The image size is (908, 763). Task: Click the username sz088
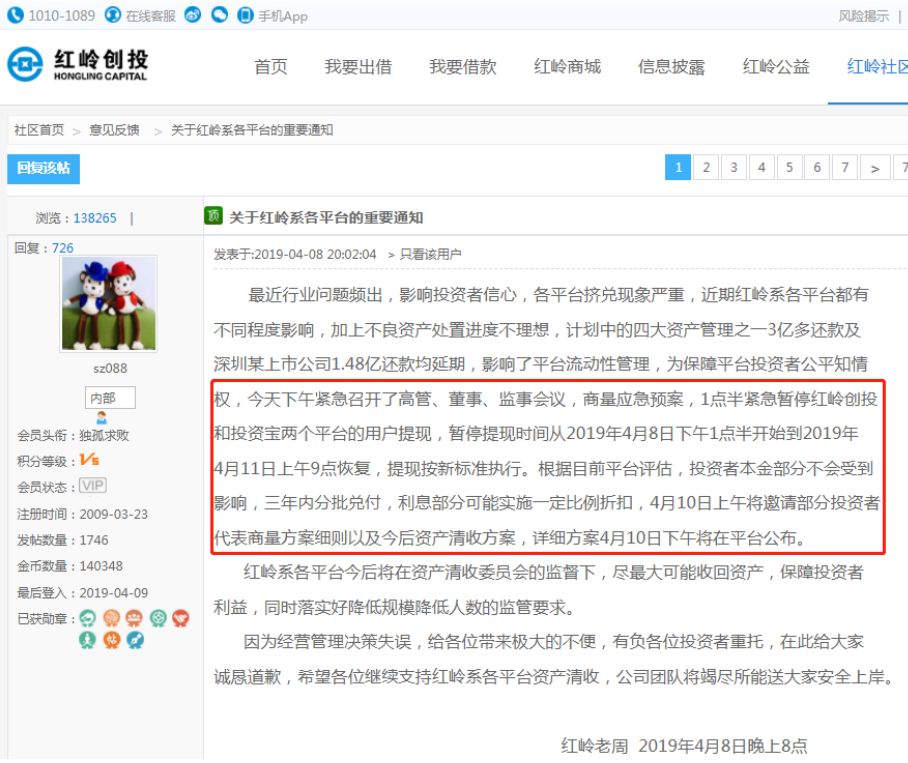tap(110, 368)
